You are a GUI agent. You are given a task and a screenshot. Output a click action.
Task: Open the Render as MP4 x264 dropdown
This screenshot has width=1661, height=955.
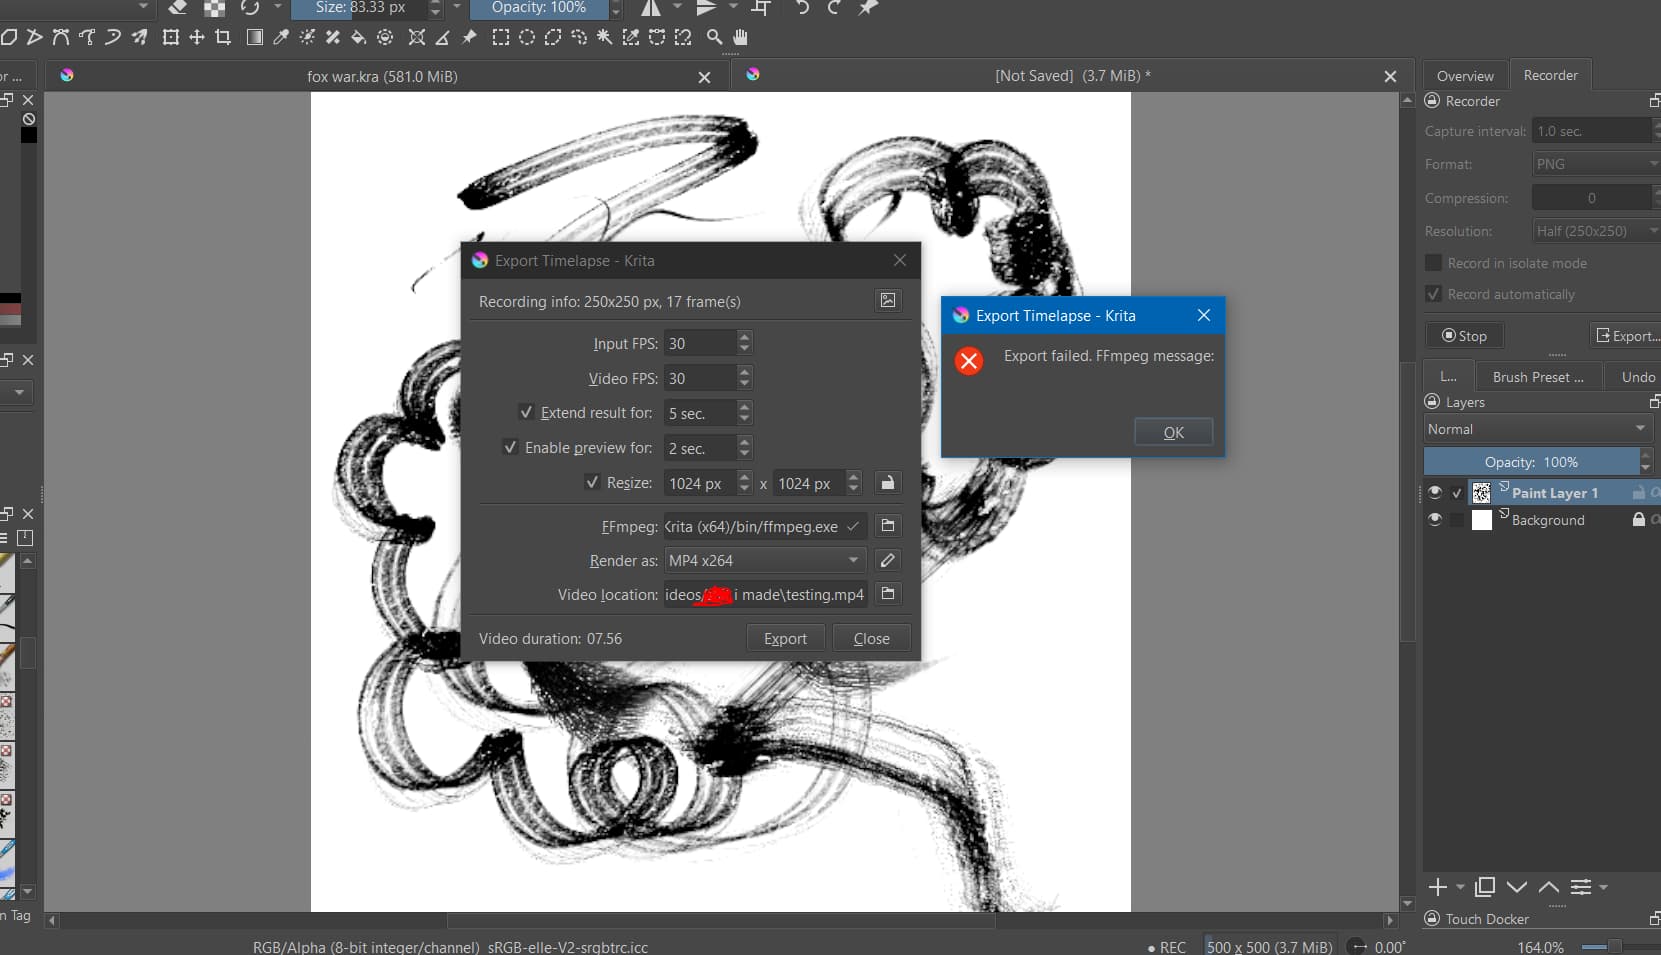coord(764,560)
